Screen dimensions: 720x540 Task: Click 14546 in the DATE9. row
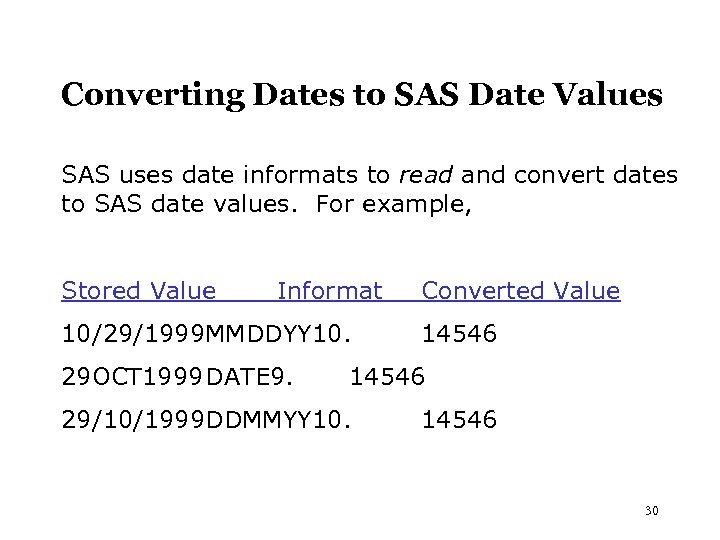point(388,376)
